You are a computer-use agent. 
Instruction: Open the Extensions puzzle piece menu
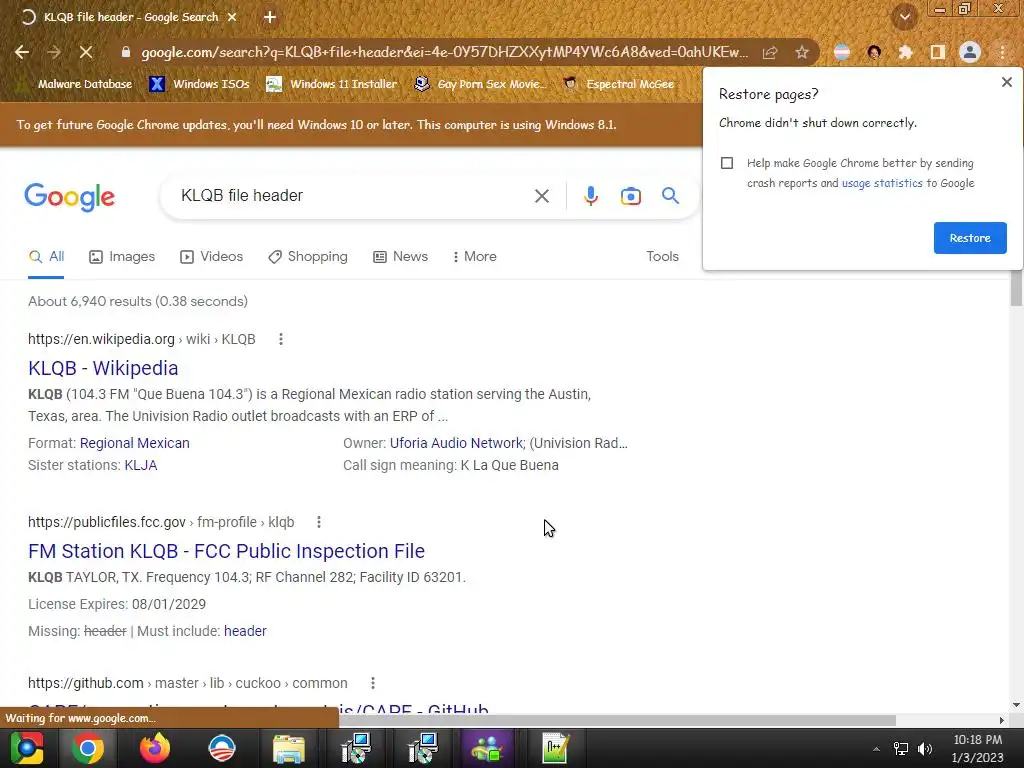coord(905,52)
